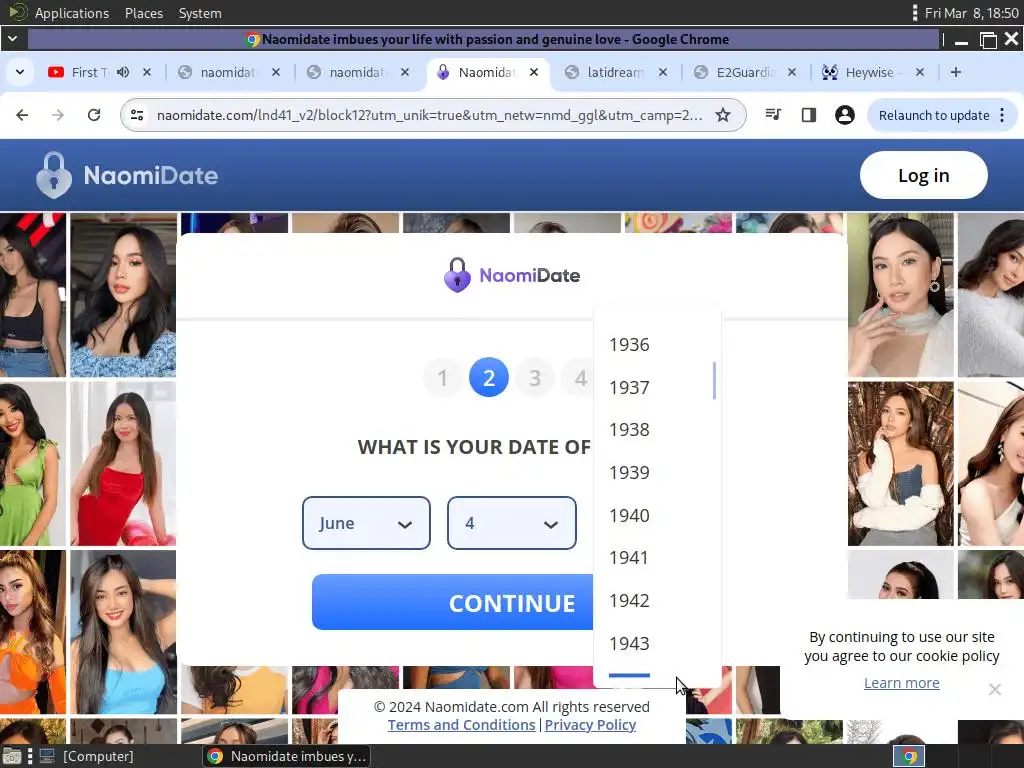Close the Heywise tab
Viewport: 1024px width, 768px height.
click(x=920, y=72)
